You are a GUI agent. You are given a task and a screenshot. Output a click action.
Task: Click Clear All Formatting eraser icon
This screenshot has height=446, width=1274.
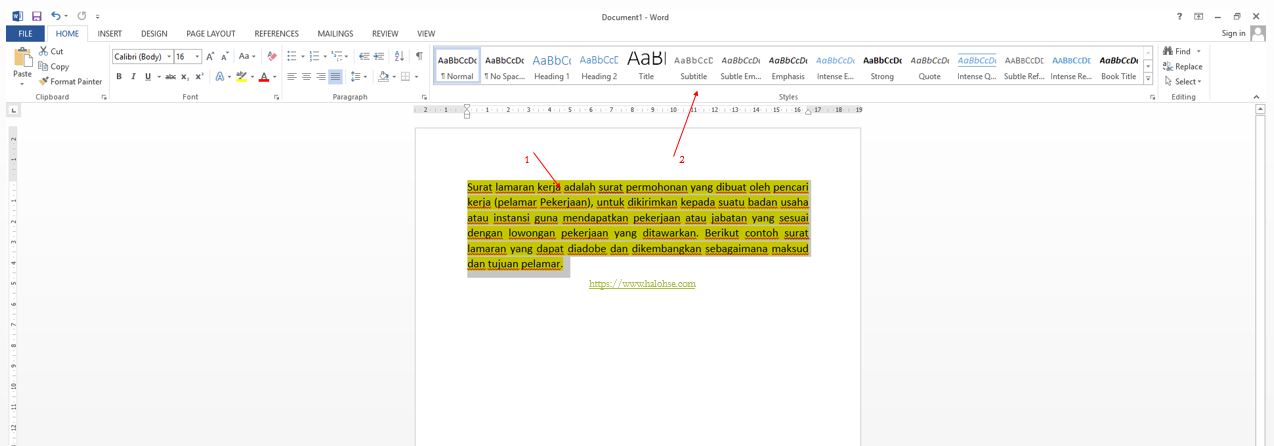[x=272, y=57]
